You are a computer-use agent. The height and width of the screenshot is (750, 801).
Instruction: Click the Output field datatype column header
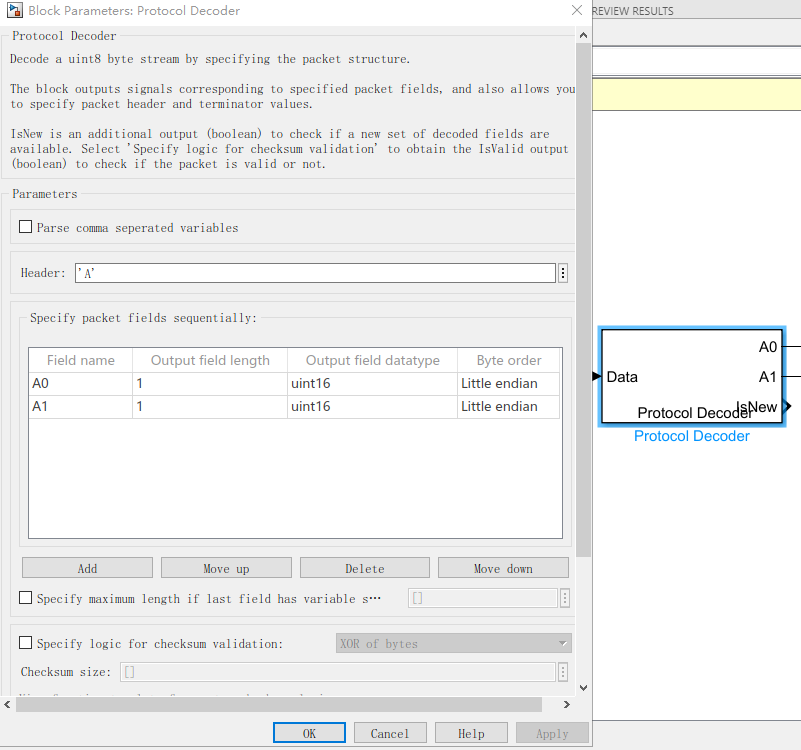click(x=372, y=360)
